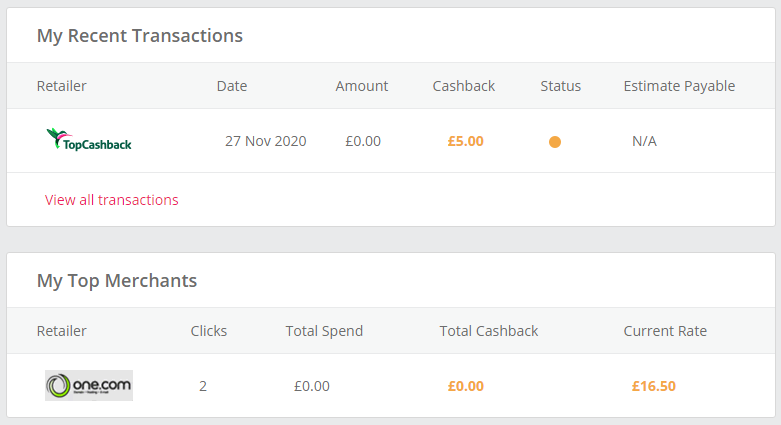
Task: Click the N/A estimate payable value
Action: coord(644,141)
